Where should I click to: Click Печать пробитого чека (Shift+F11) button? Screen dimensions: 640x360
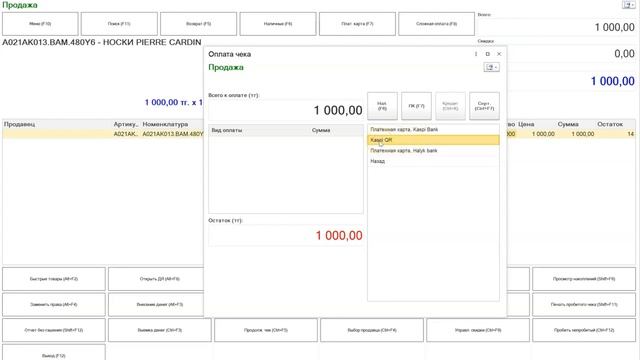click(584, 304)
